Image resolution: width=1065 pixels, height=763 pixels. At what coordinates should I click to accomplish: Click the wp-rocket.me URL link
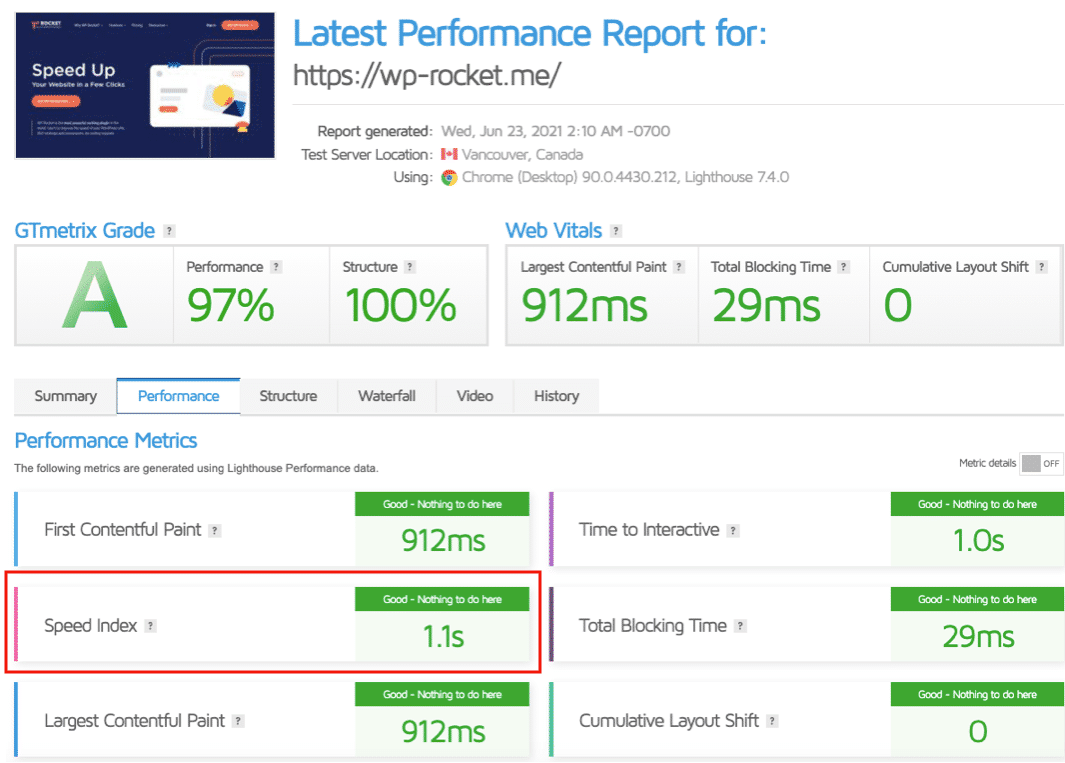[x=427, y=75]
